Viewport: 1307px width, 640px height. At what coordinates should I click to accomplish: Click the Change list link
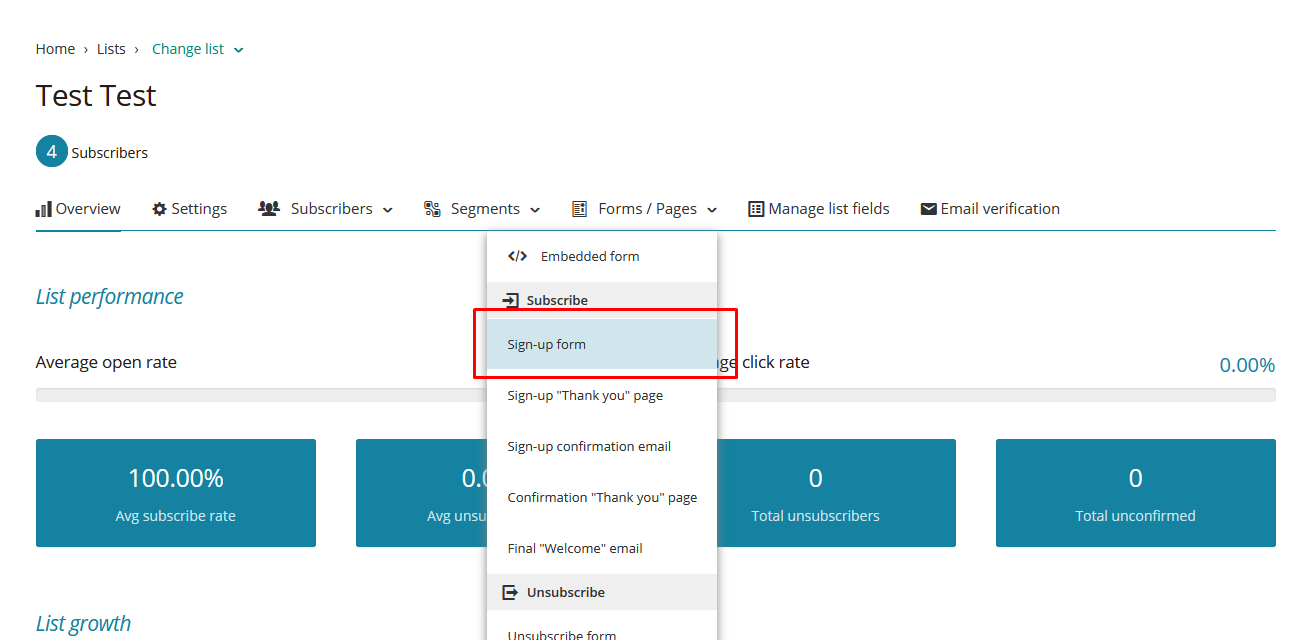[188, 49]
